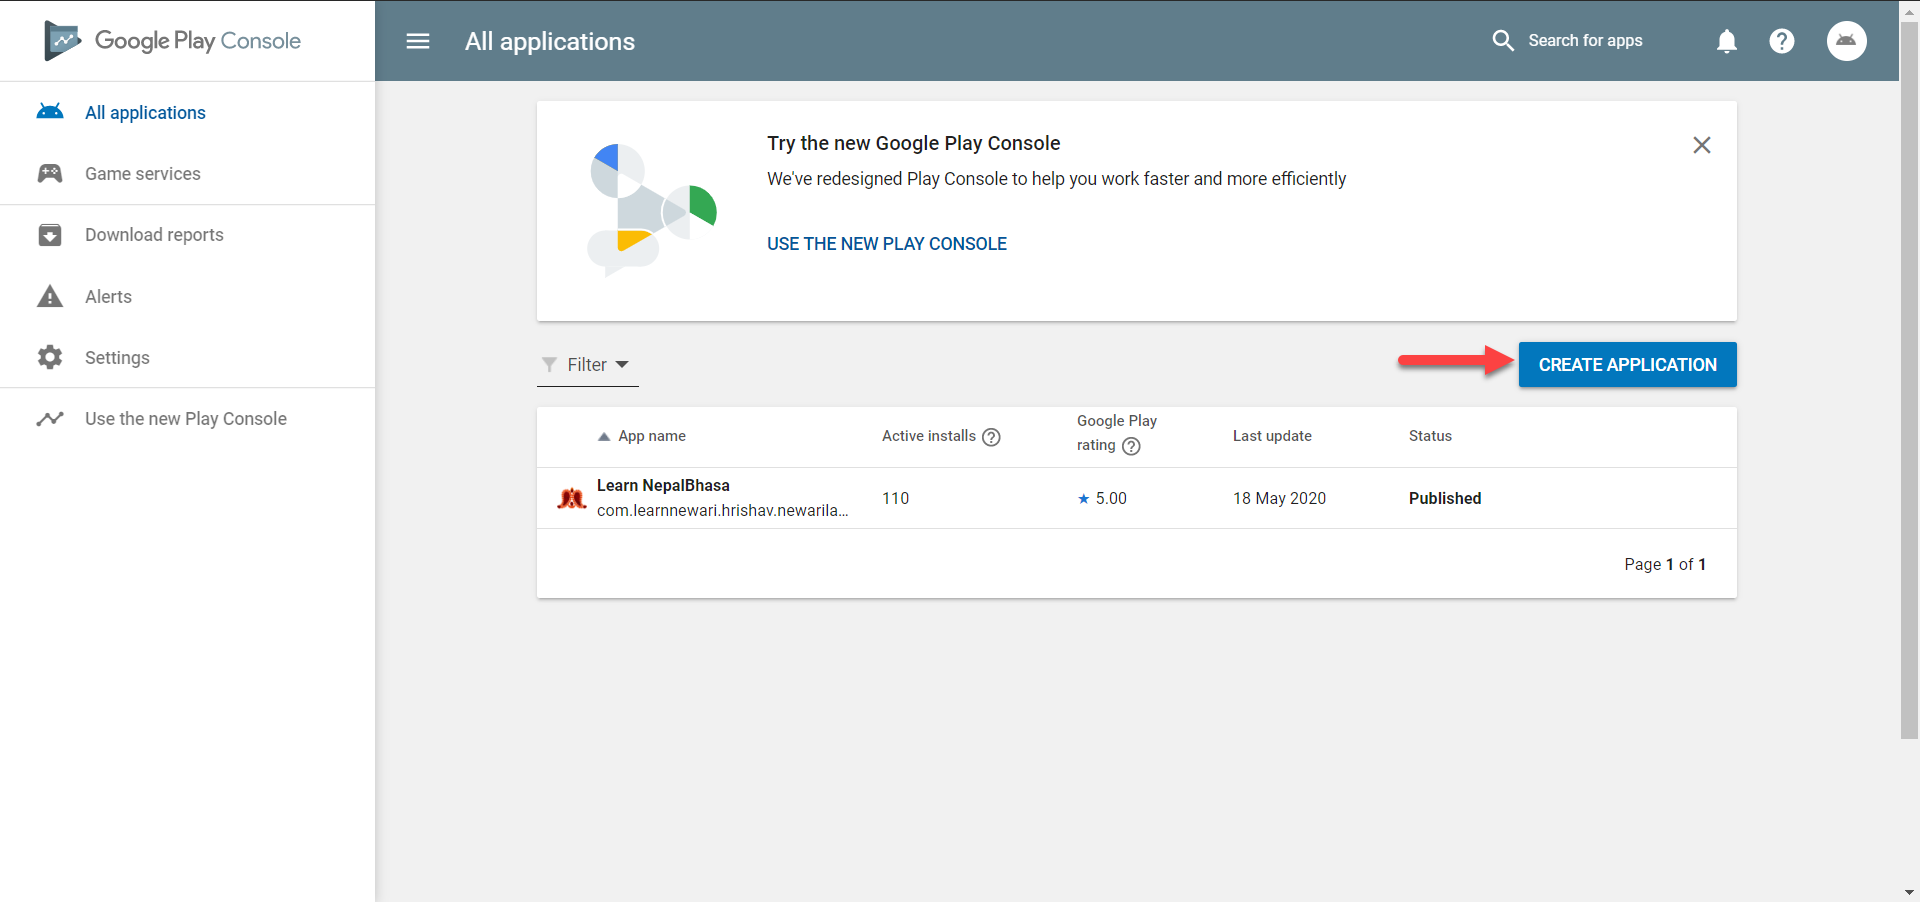Open Download reports
This screenshot has width=1920, height=902.
coord(154,235)
